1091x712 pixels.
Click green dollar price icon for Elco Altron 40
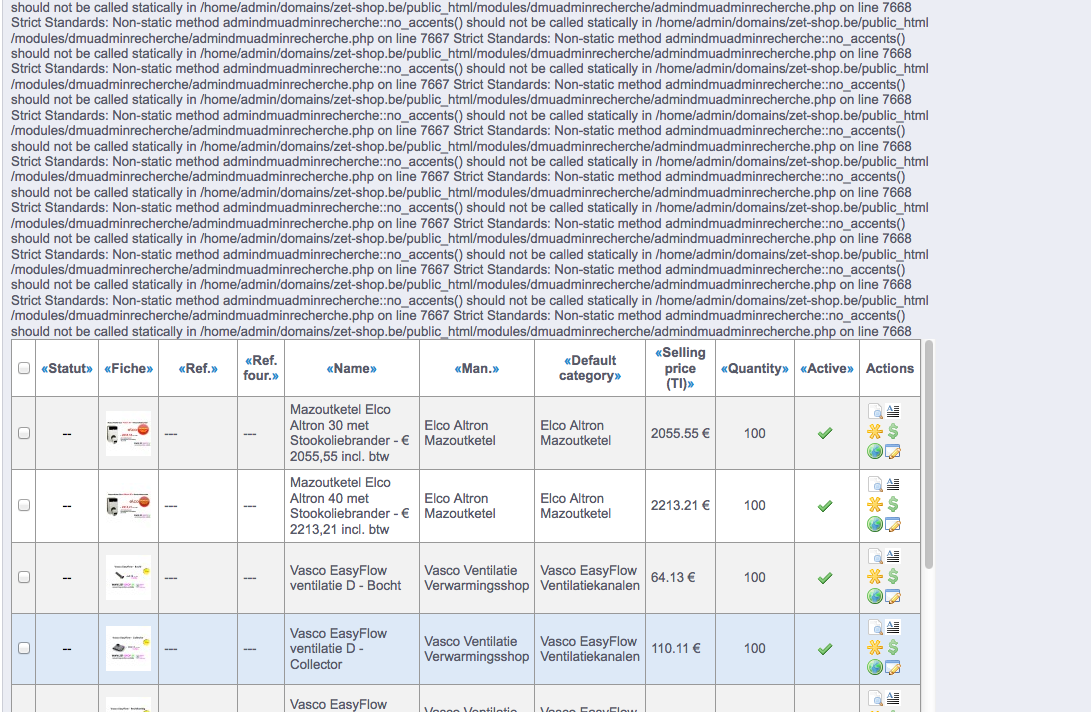[x=893, y=504]
